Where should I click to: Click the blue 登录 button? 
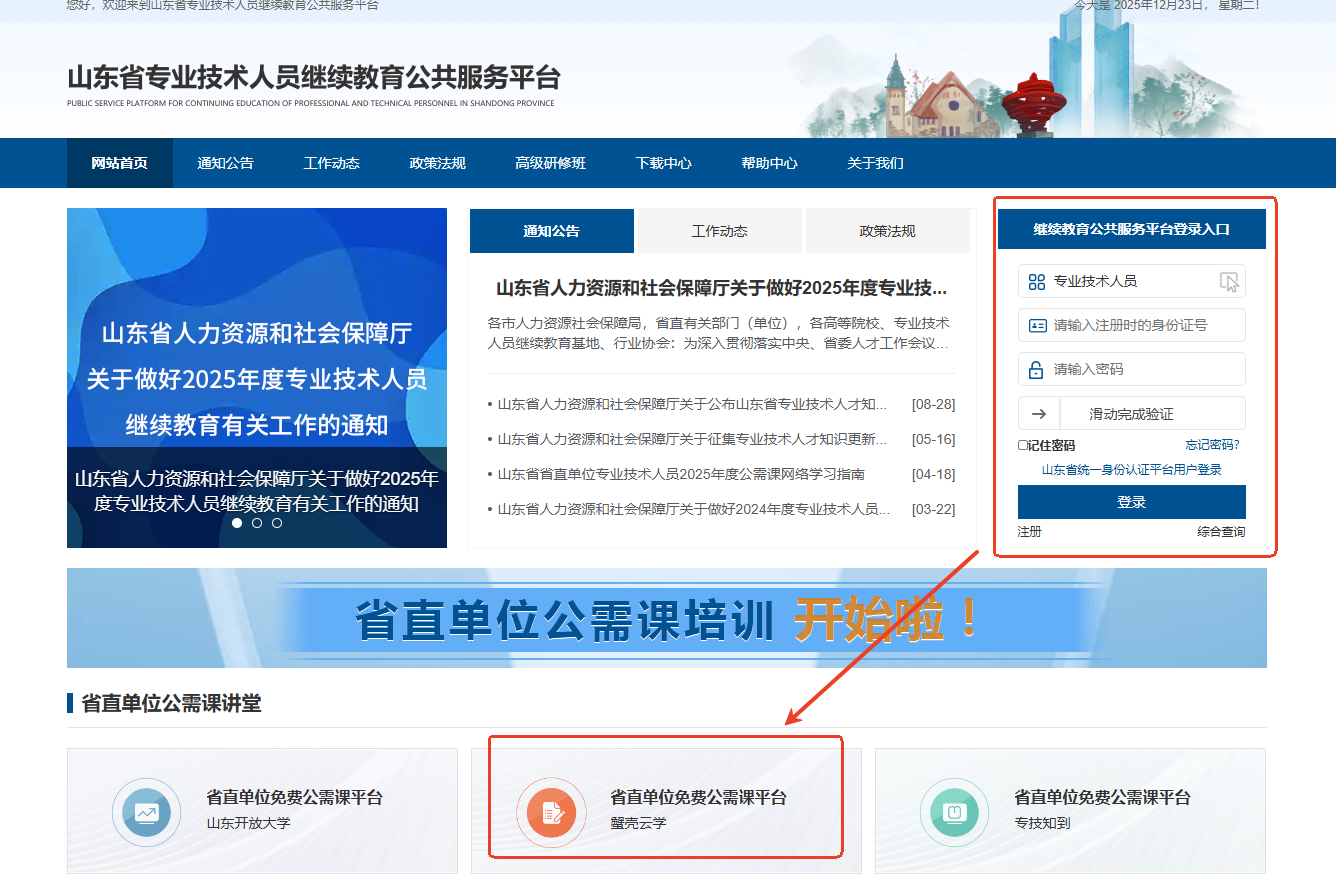click(1131, 502)
